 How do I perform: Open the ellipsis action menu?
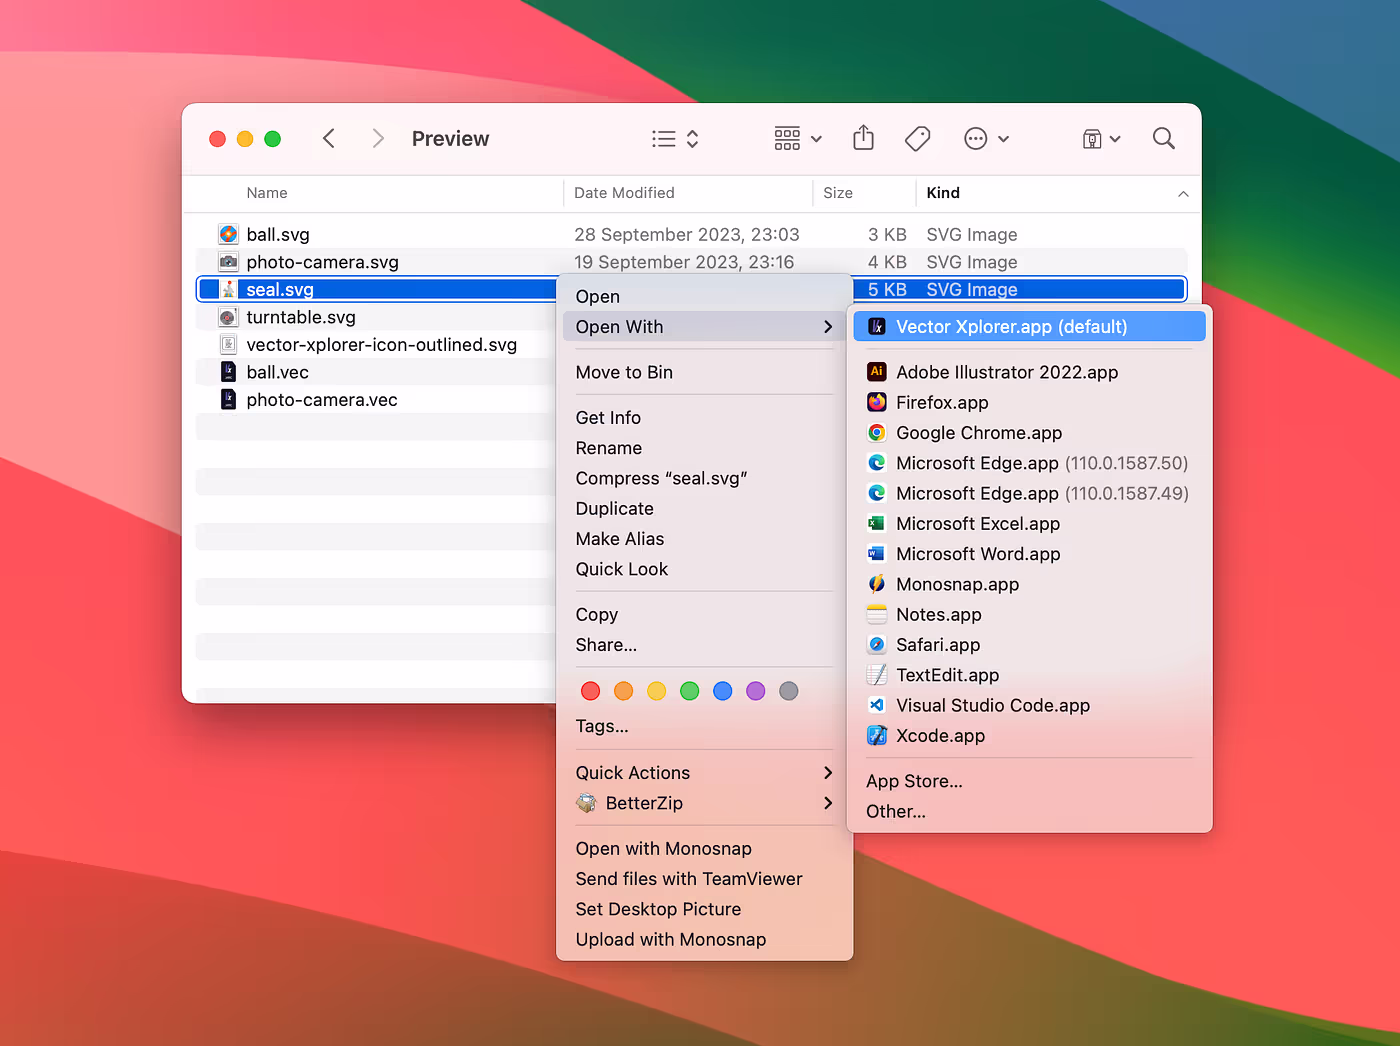(x=986, y=139)
